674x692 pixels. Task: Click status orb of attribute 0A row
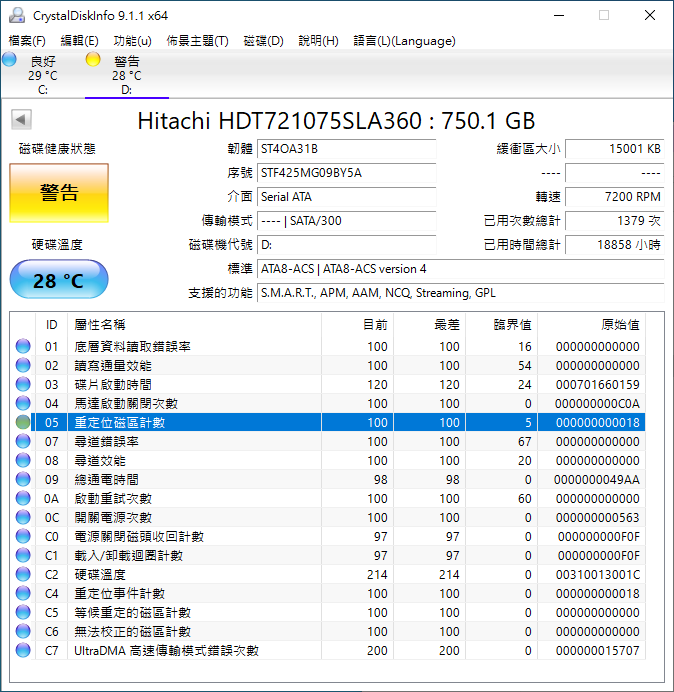coord(23,498)
